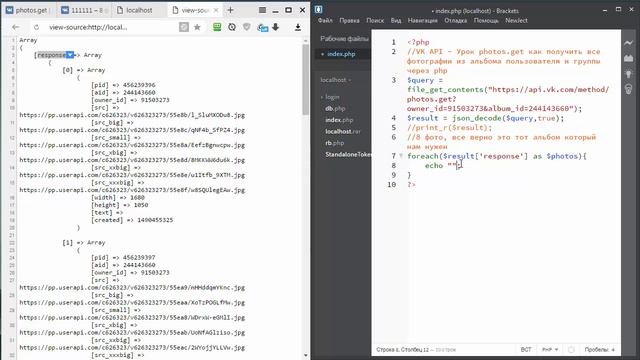The height and width of the screenshot is (360, 640).
Task: Click the browser page vertical scrollbar thumb
Action: [x=305, y=79]
